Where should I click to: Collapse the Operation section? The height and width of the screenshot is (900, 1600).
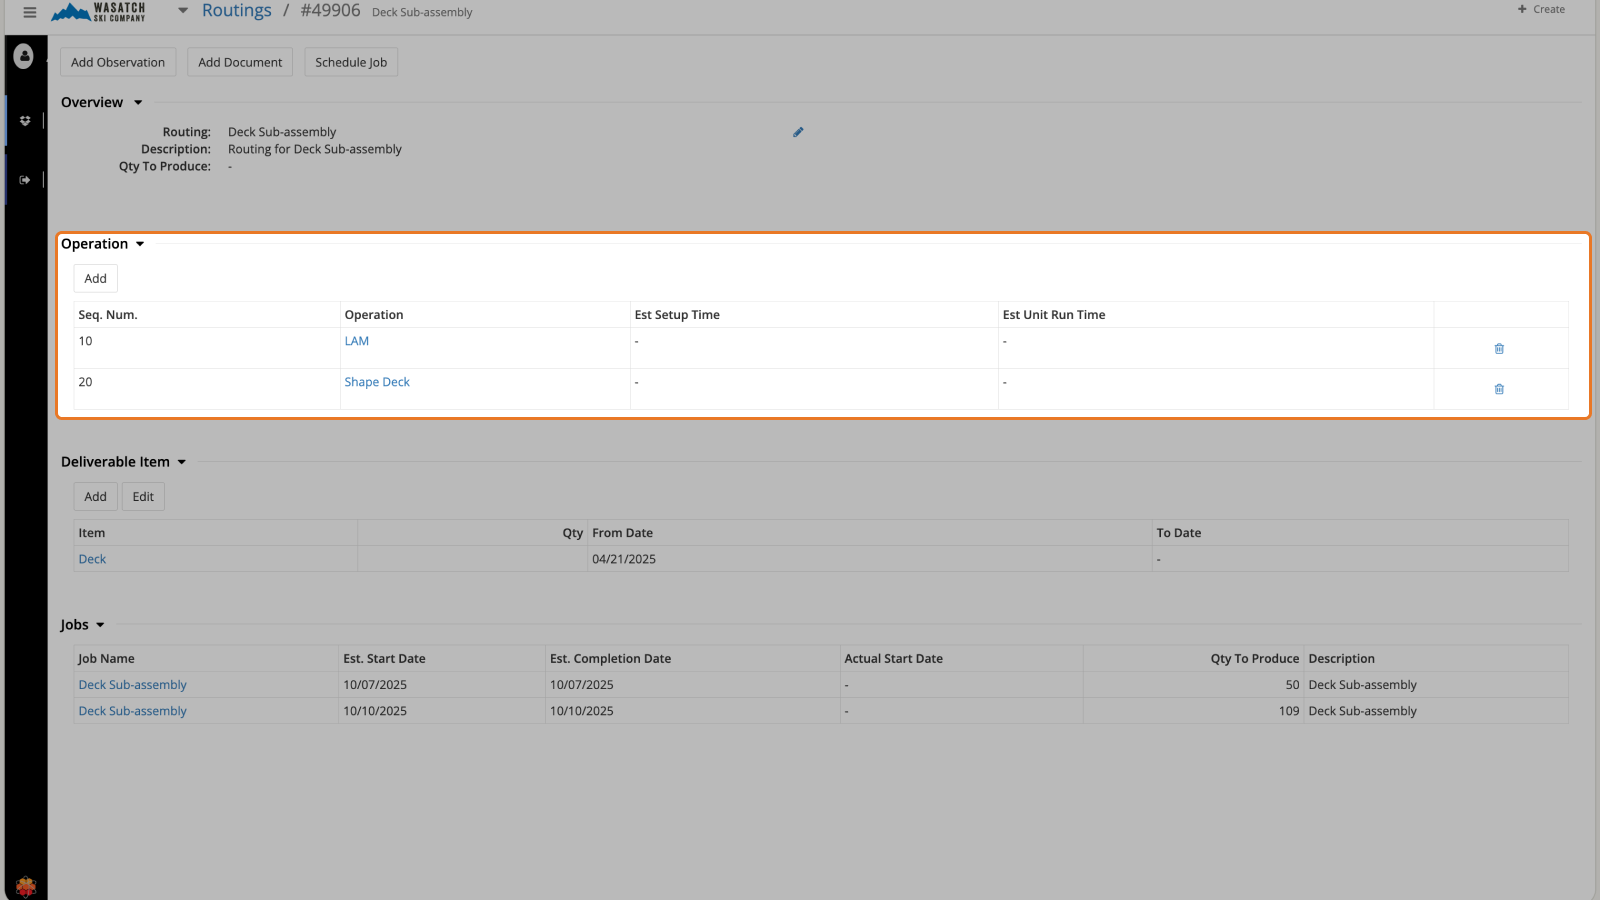(x=140, y=243)
